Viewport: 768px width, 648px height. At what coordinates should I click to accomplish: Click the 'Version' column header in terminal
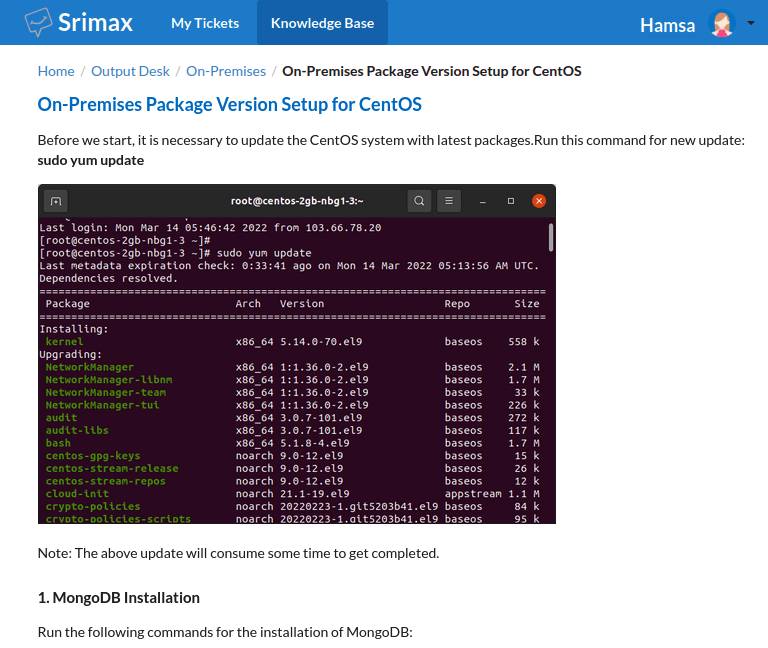[302, 304]
